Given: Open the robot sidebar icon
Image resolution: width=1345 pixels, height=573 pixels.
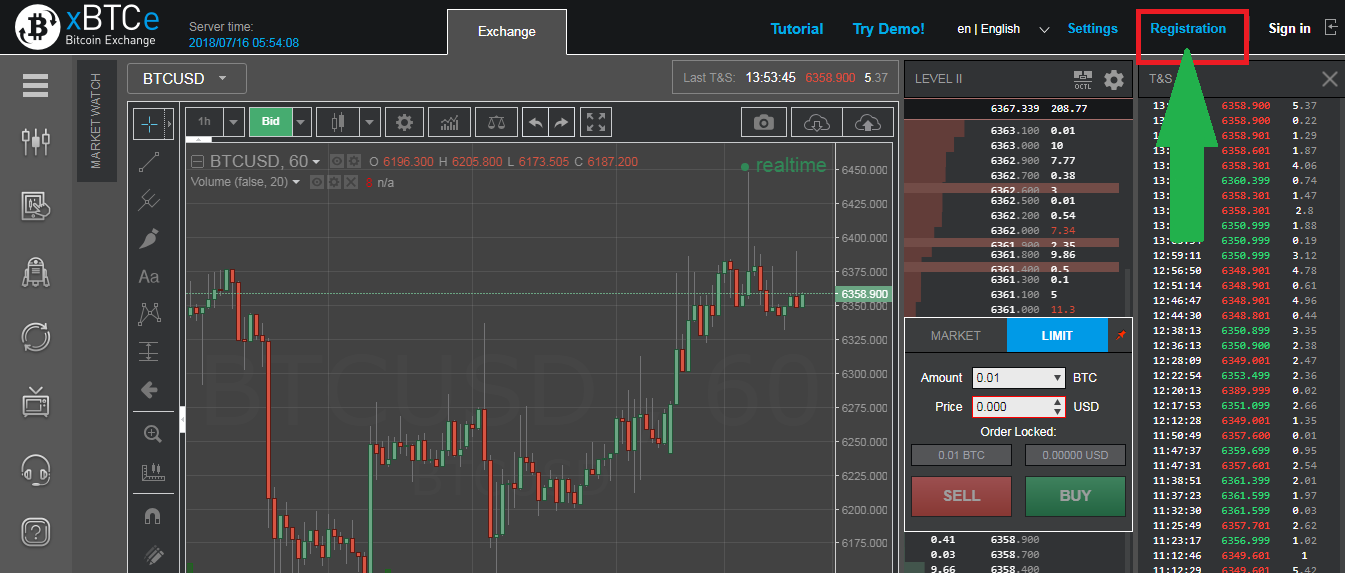Looking at the screenshot, I should point(36,272).
